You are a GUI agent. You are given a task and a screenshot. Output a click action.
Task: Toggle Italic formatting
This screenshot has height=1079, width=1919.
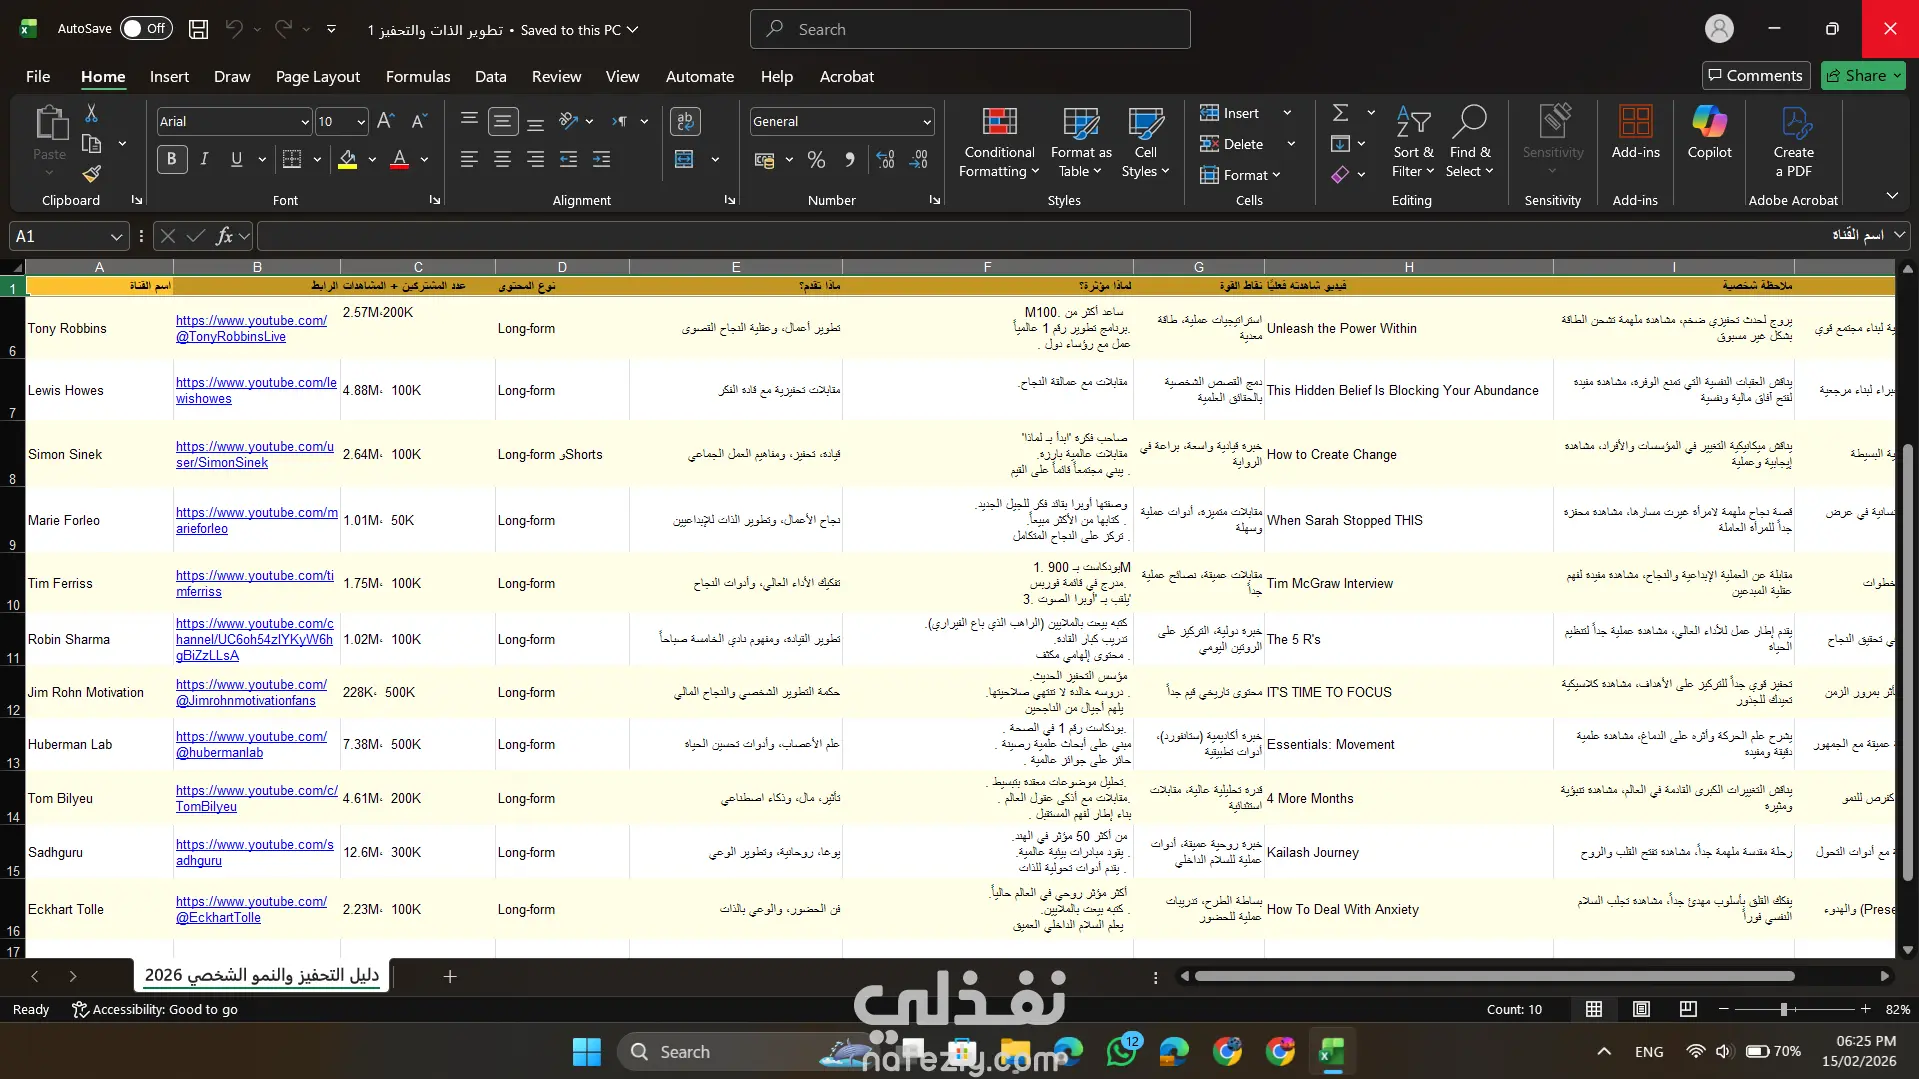coord(204,159)
